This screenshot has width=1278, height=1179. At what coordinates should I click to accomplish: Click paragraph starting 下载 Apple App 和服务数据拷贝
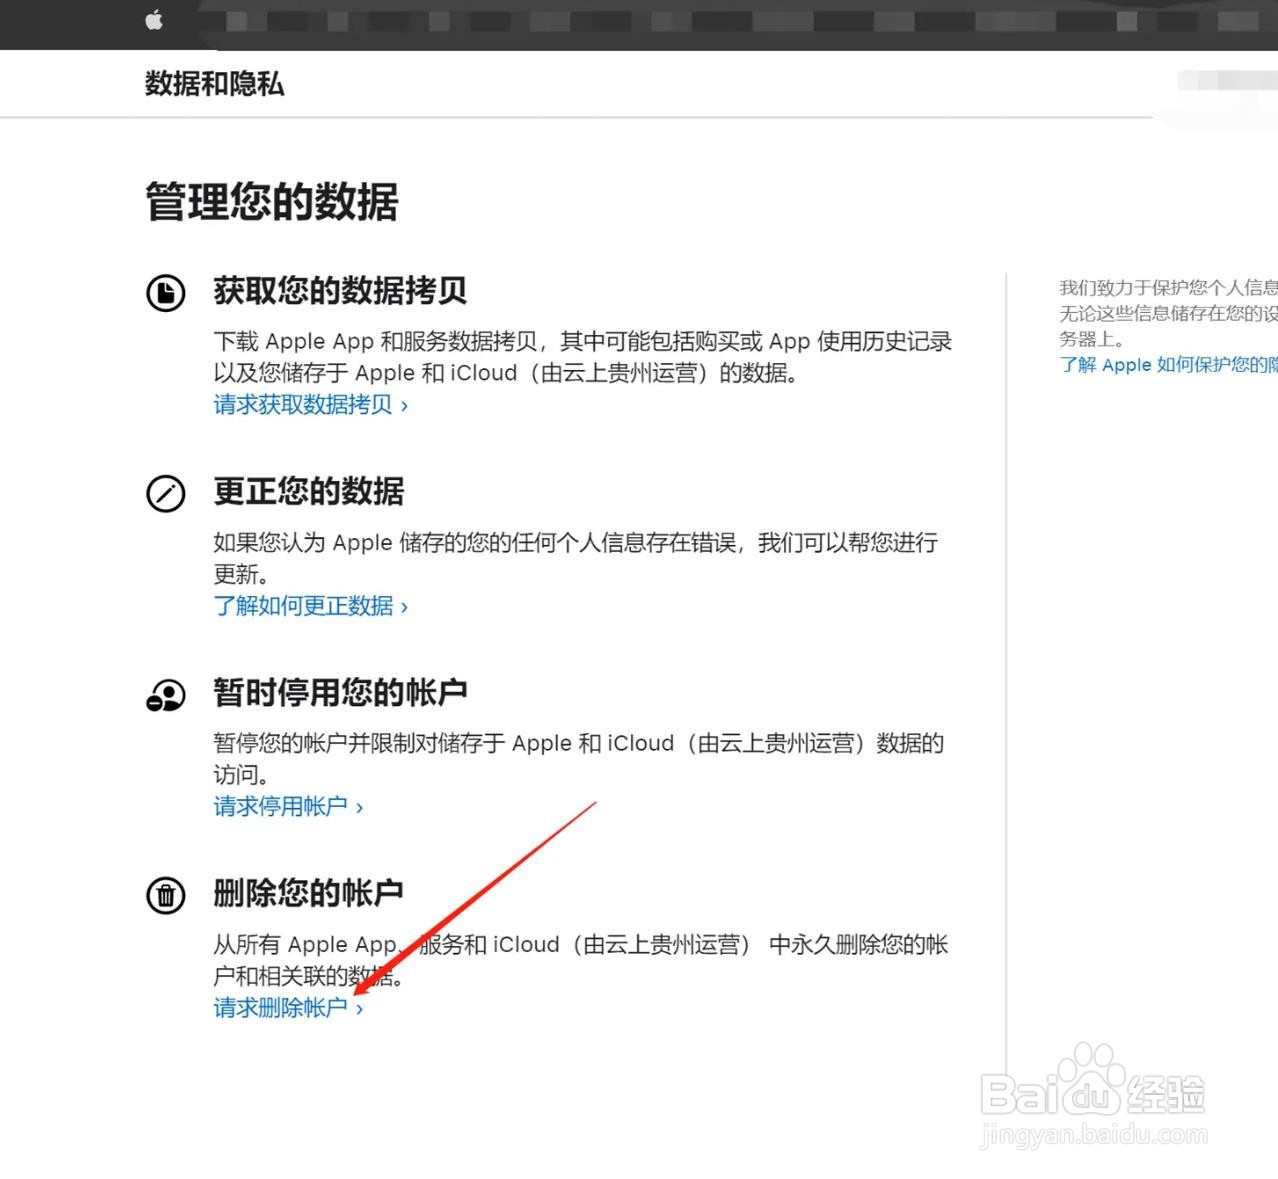coord(583,357)
